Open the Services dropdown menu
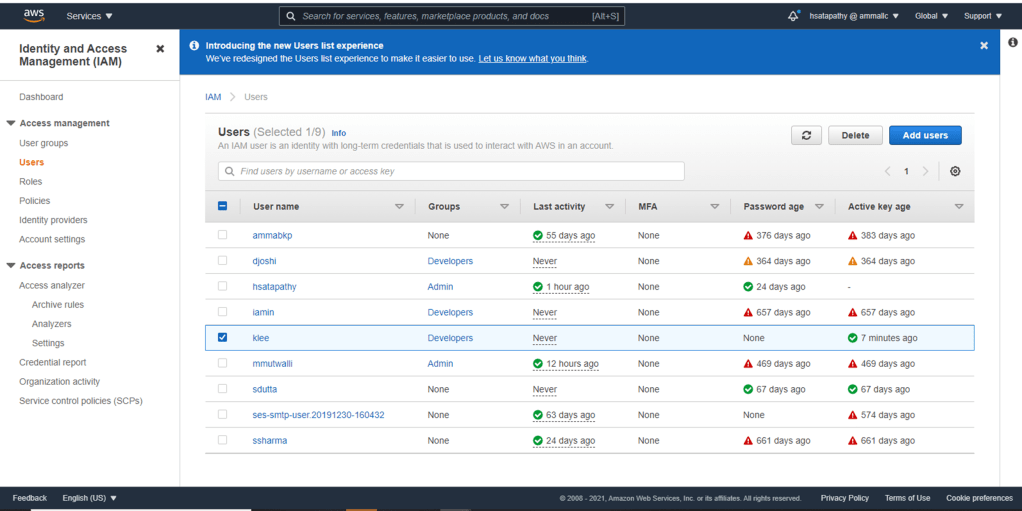Viewport: 1022px width, 511px height. (x=89, y=16)
